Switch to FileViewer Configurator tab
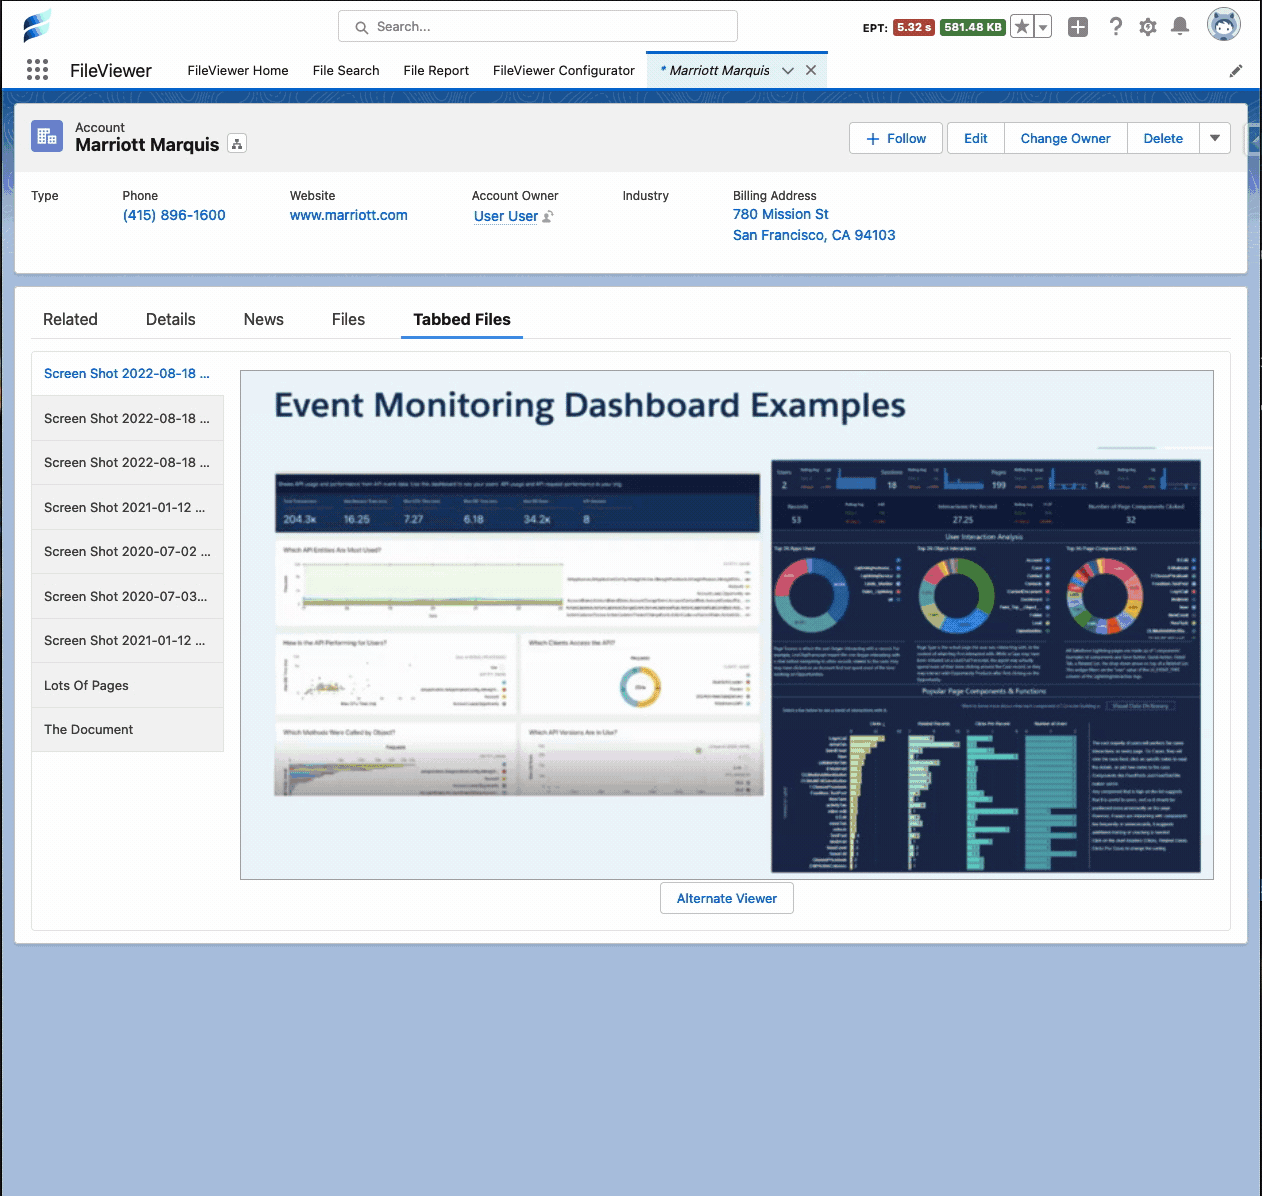The height and width of the screenshot is (1196, 1262). (564, 70)
